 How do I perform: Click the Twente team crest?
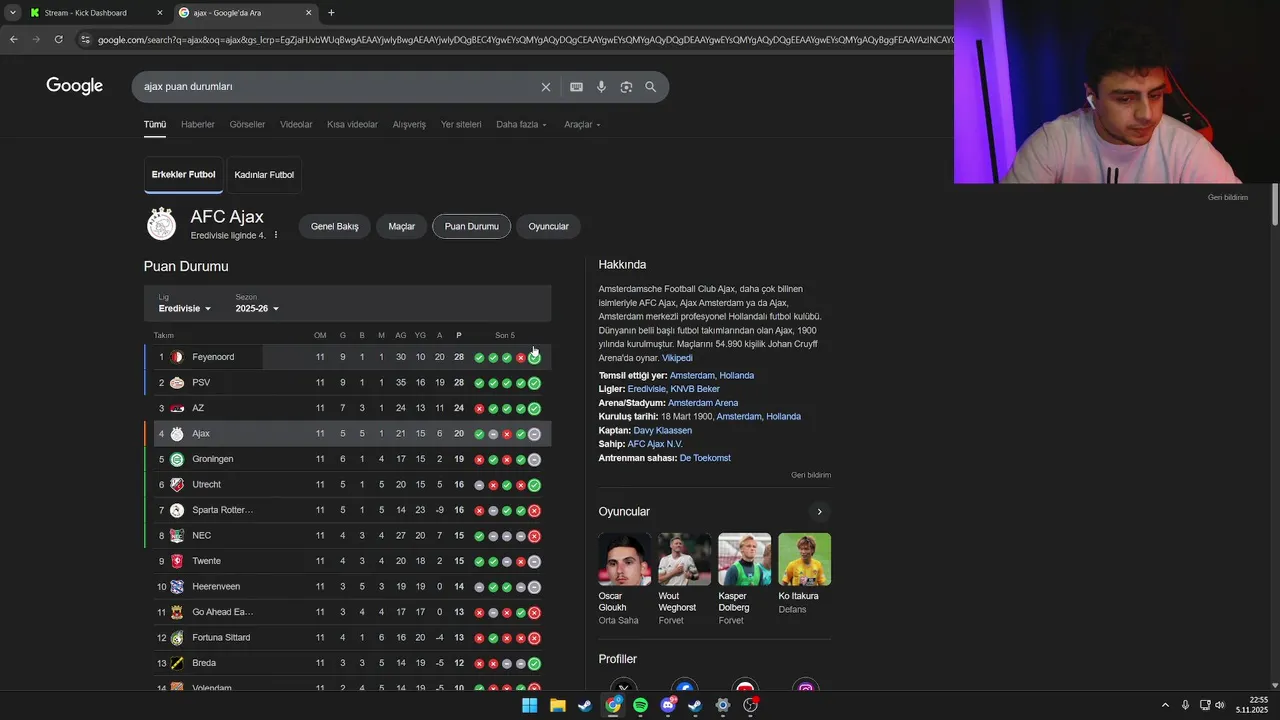click(177, 561)
